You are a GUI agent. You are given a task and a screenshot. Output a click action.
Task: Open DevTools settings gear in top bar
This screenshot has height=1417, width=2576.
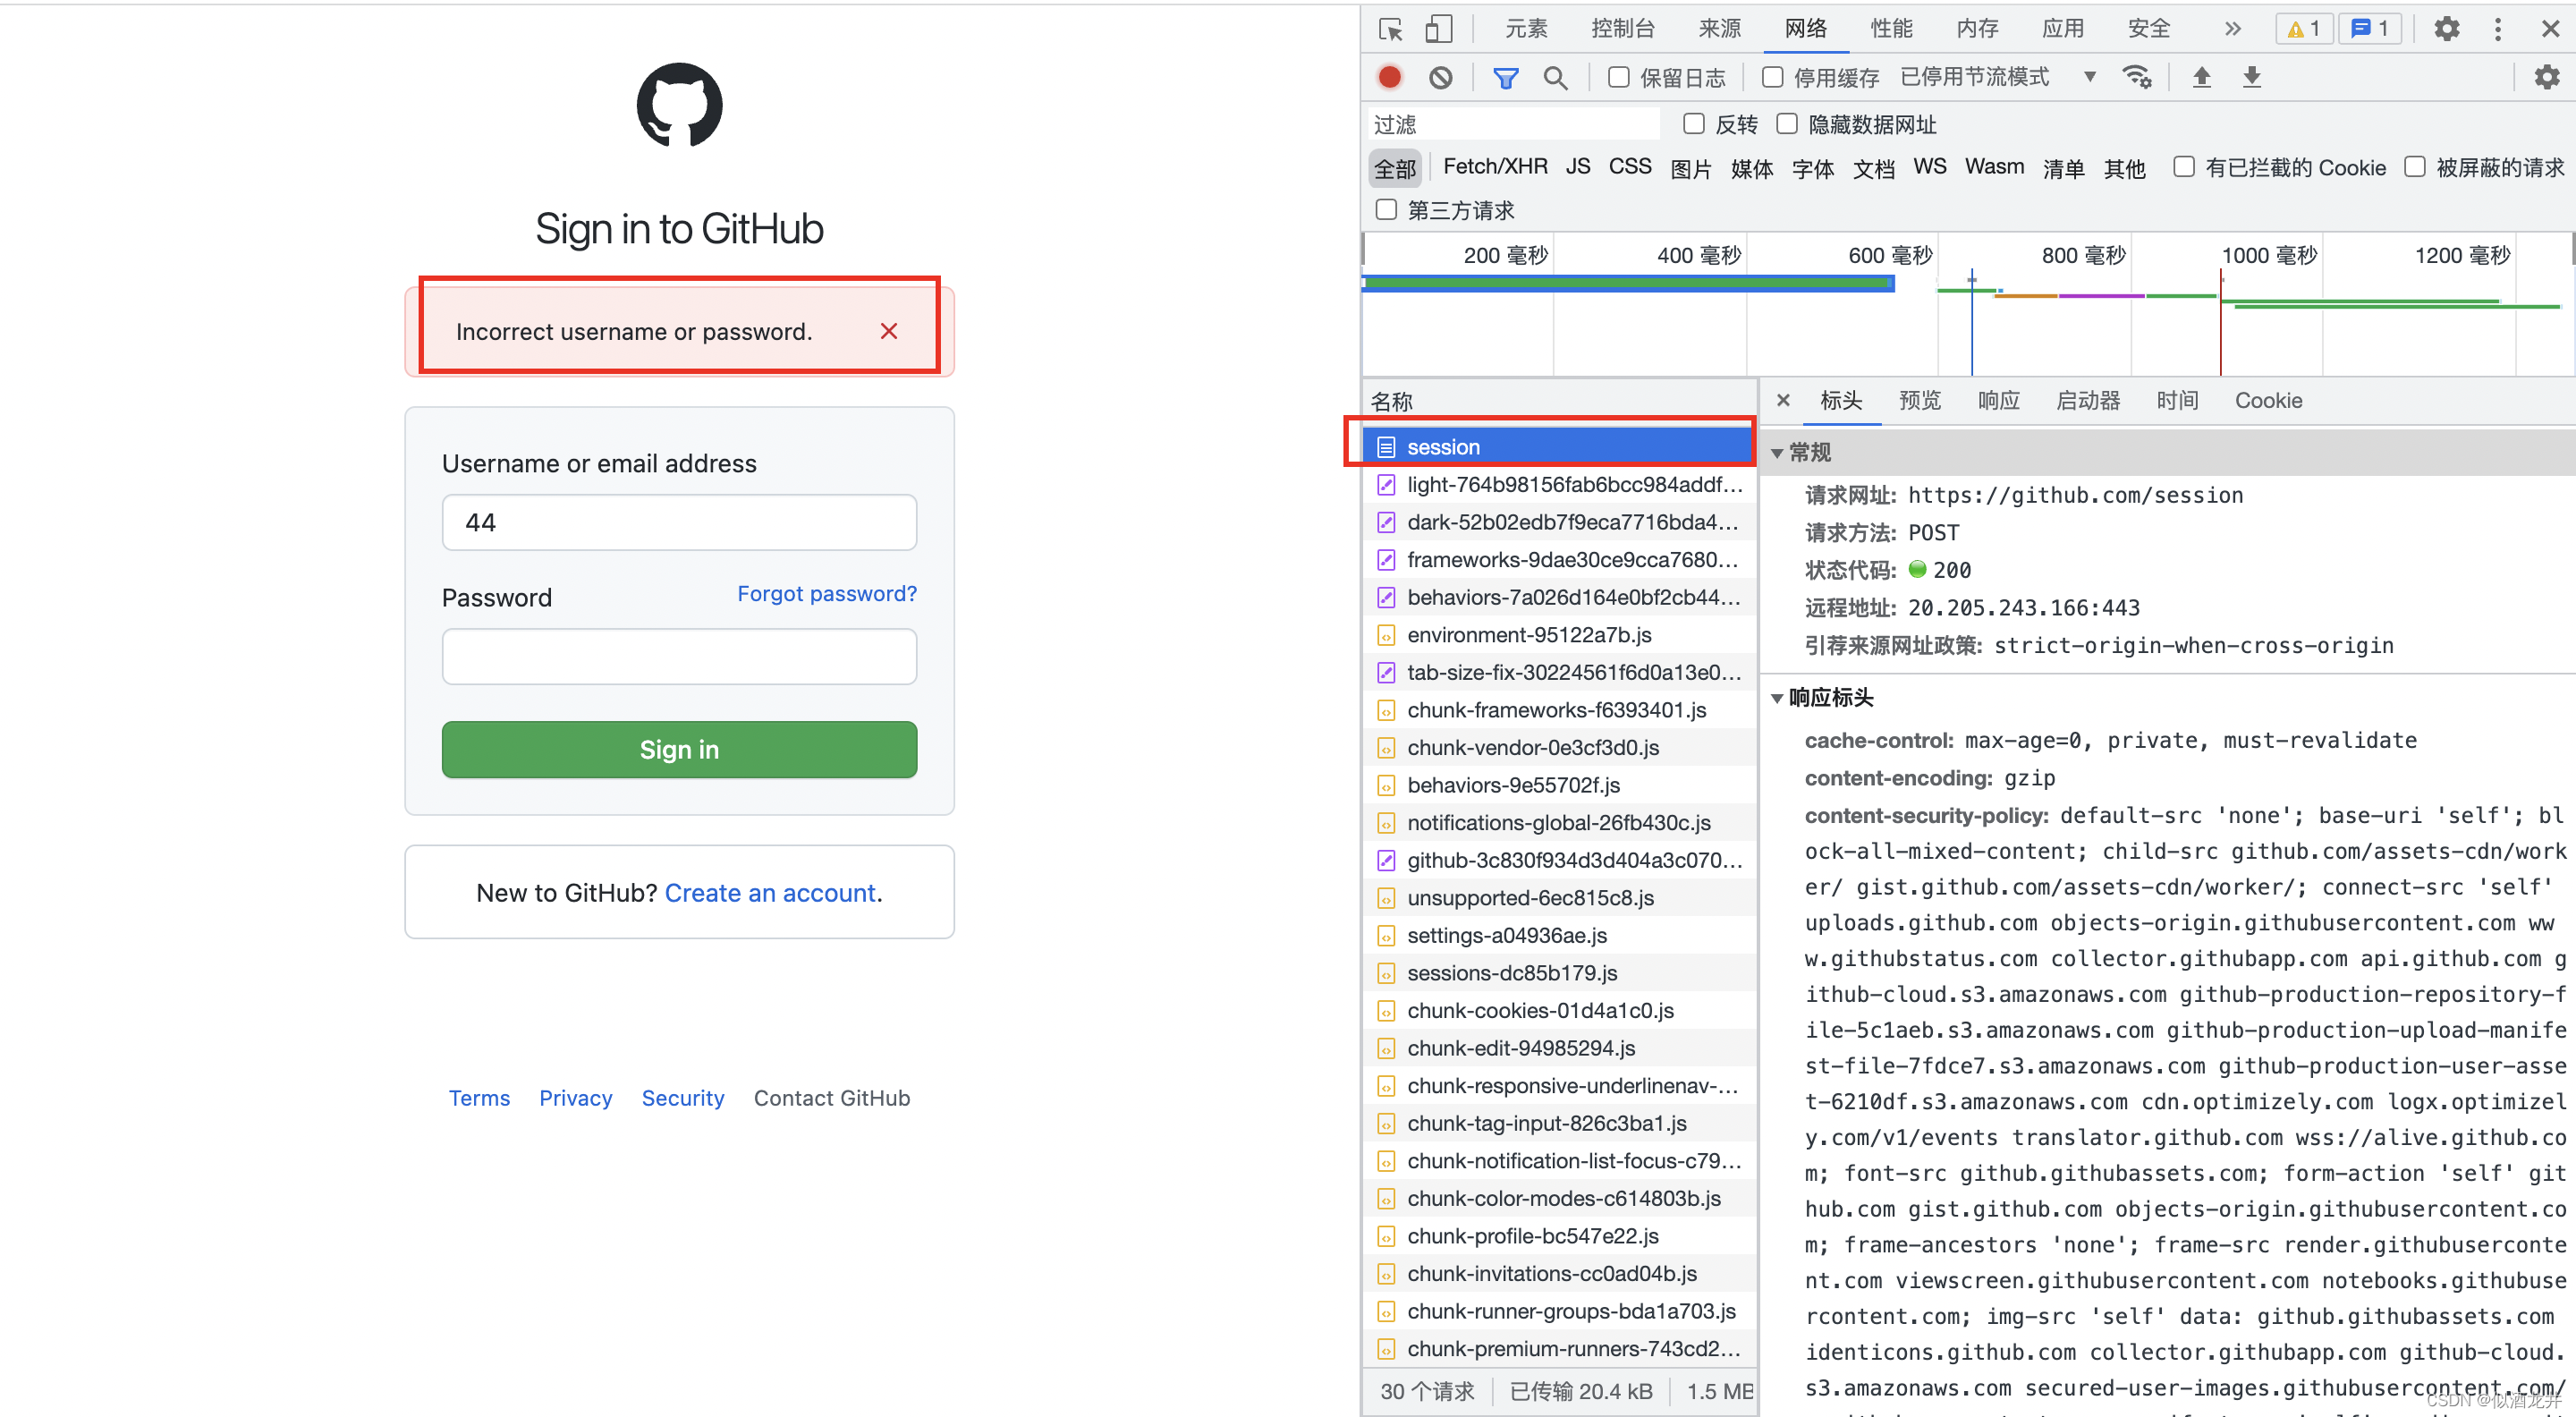2446,29
